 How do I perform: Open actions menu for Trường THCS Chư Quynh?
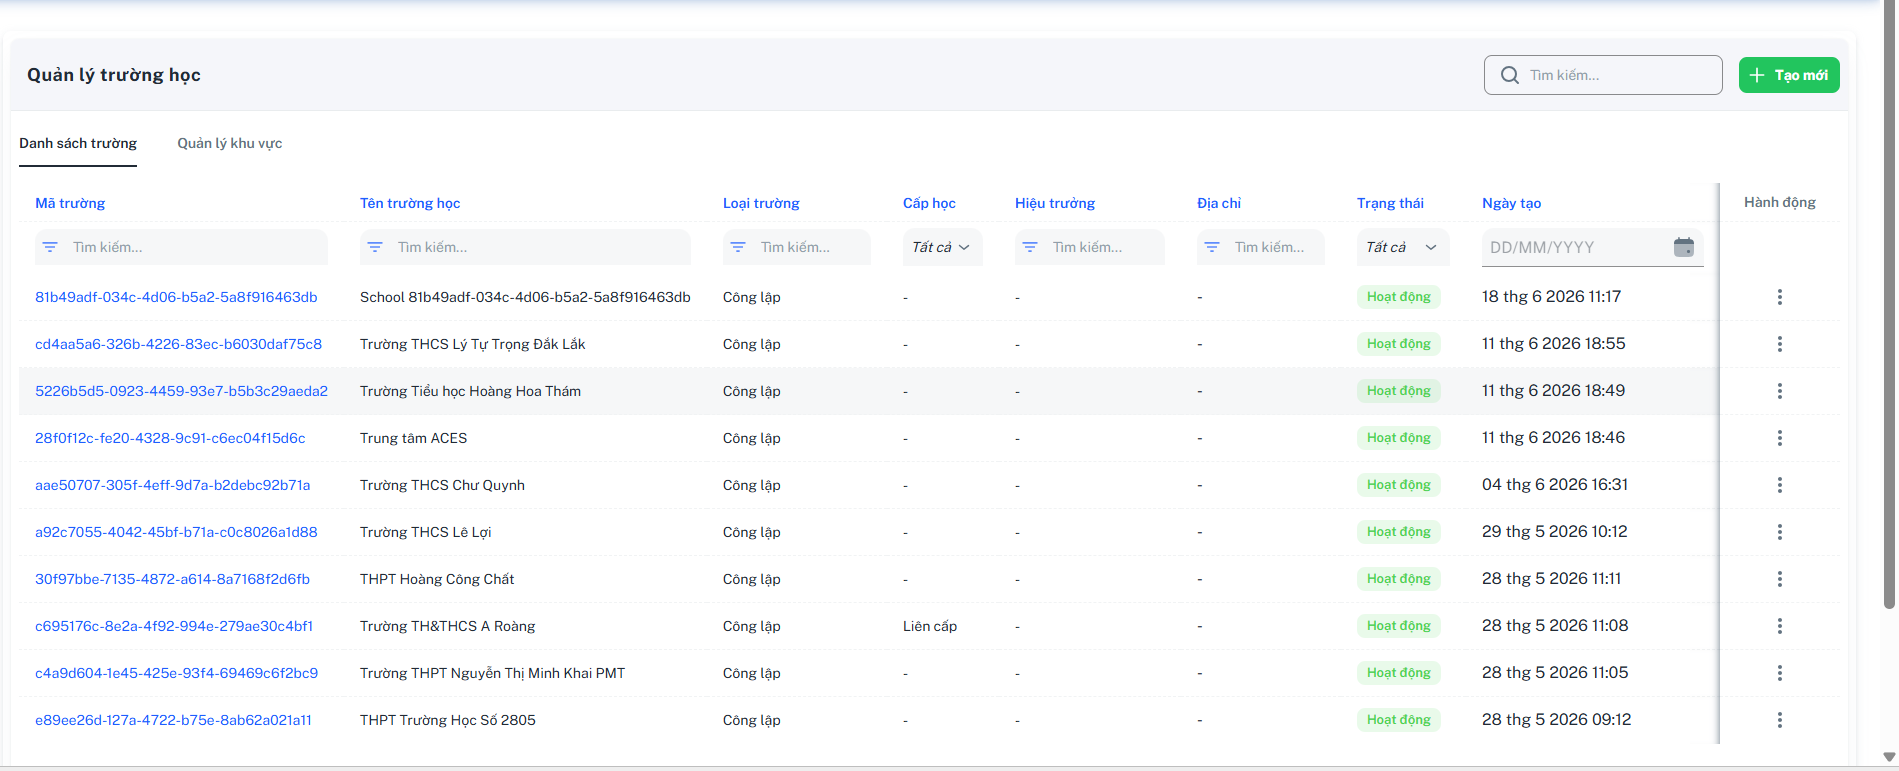coord(1779,485)
